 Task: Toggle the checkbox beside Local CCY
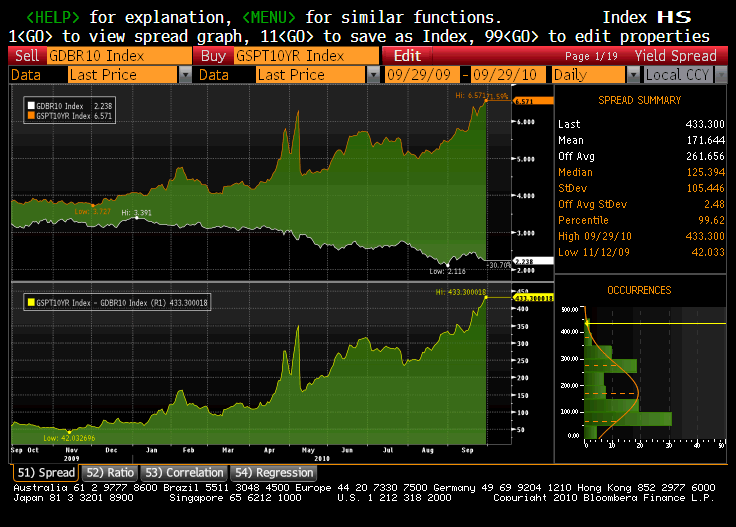click(x=636, y=75)
